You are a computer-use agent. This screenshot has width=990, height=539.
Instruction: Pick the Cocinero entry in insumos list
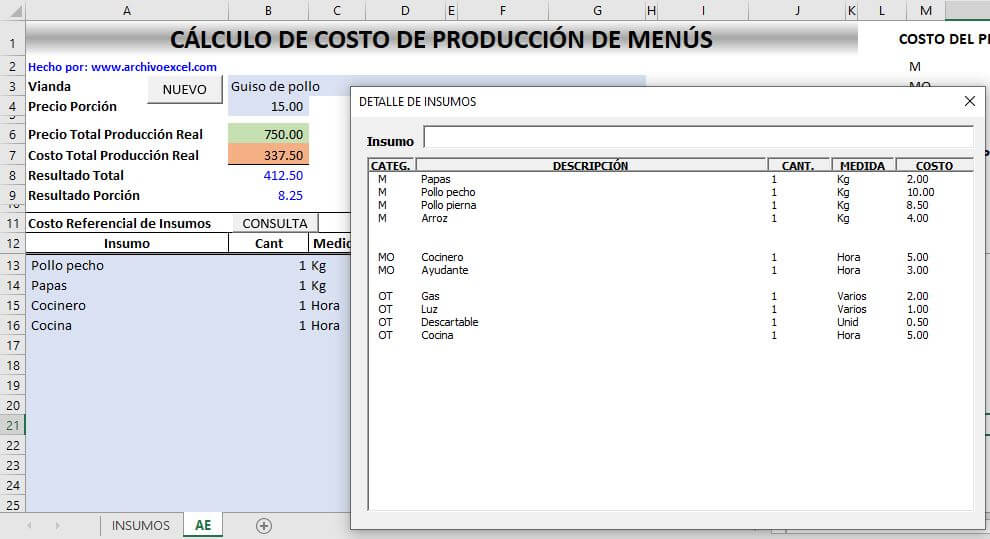444,257
